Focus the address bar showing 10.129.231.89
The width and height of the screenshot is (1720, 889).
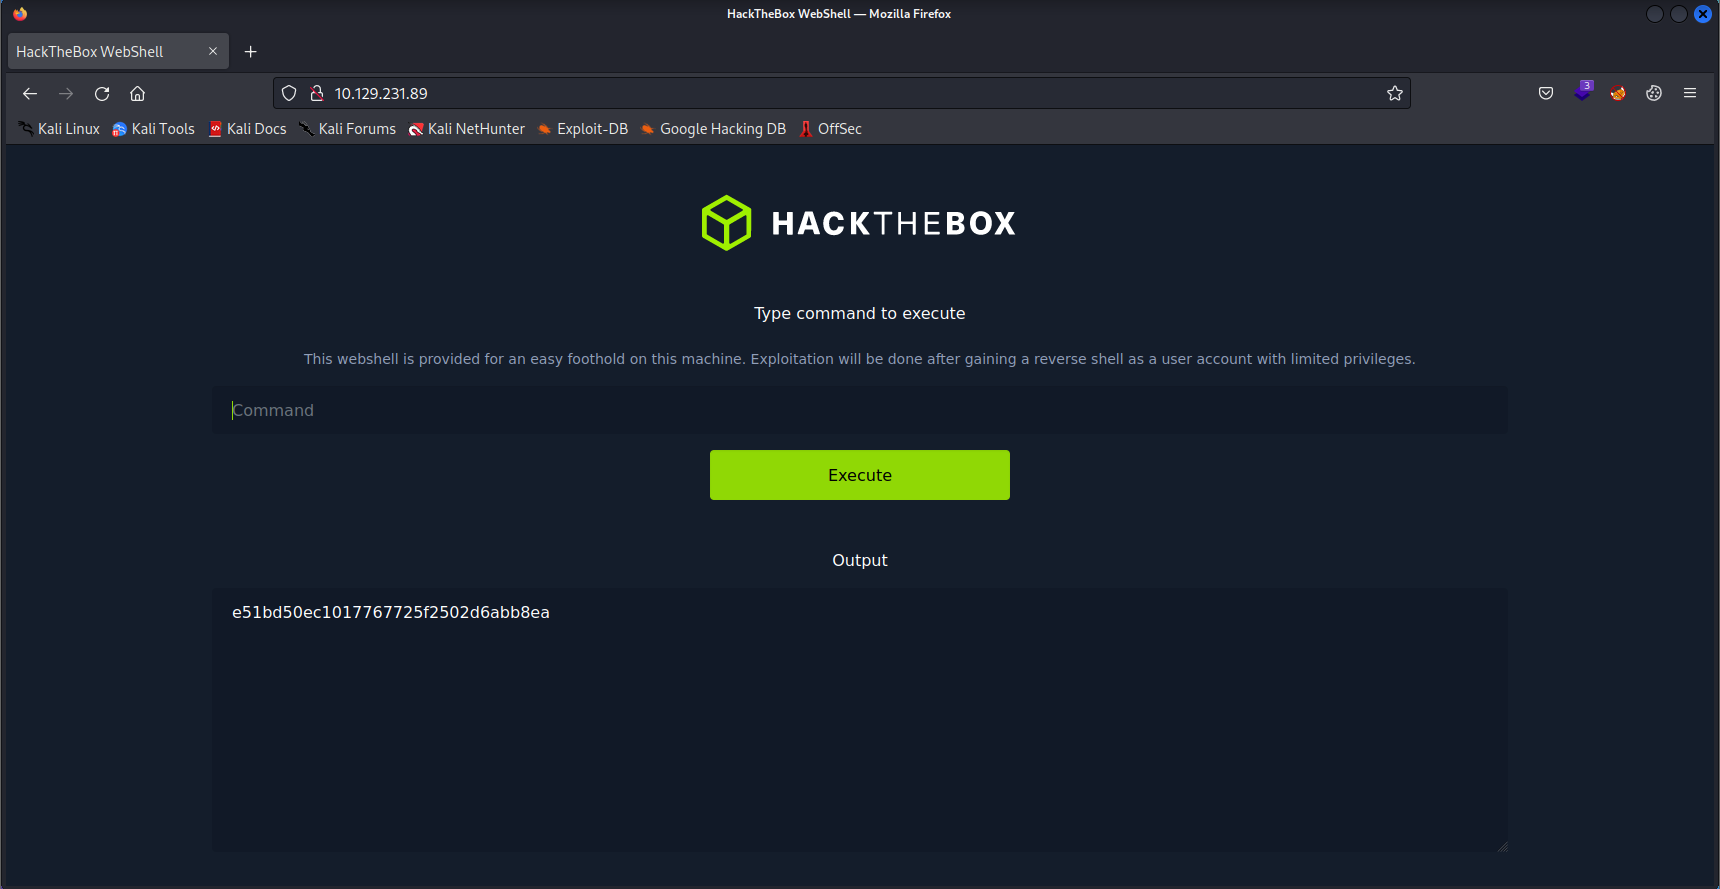[x=842, y=93]
